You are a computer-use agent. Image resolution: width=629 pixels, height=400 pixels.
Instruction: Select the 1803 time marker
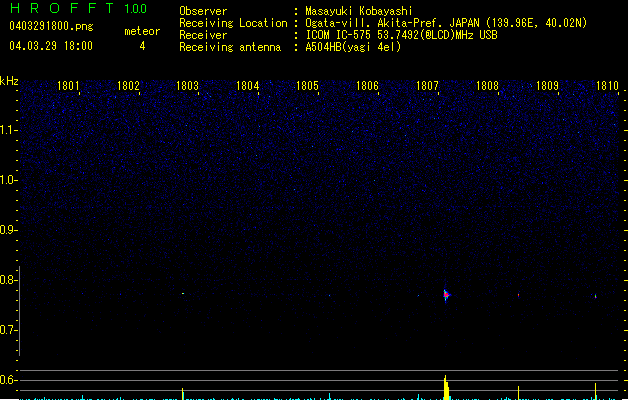(188, 86)
